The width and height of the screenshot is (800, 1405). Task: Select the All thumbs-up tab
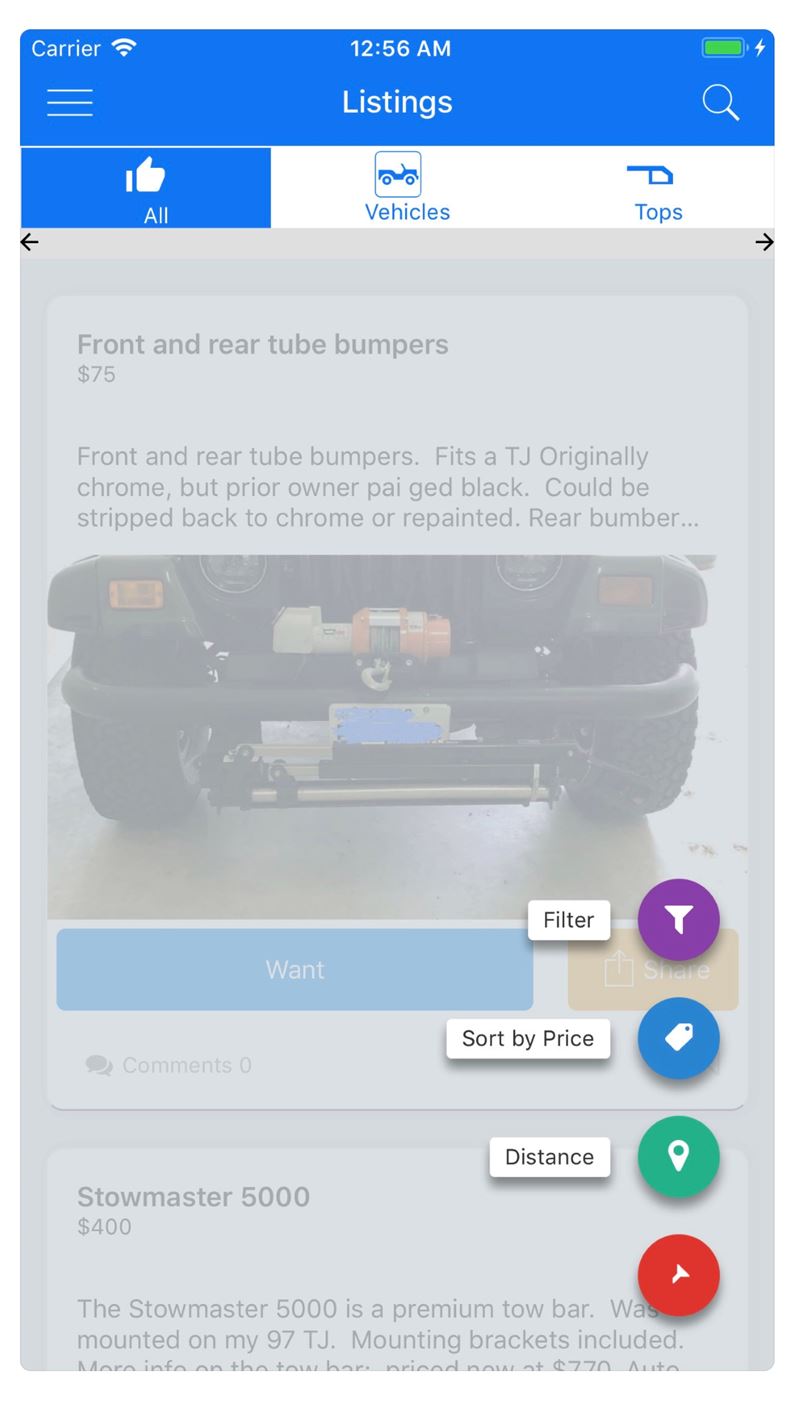[146, 188]
